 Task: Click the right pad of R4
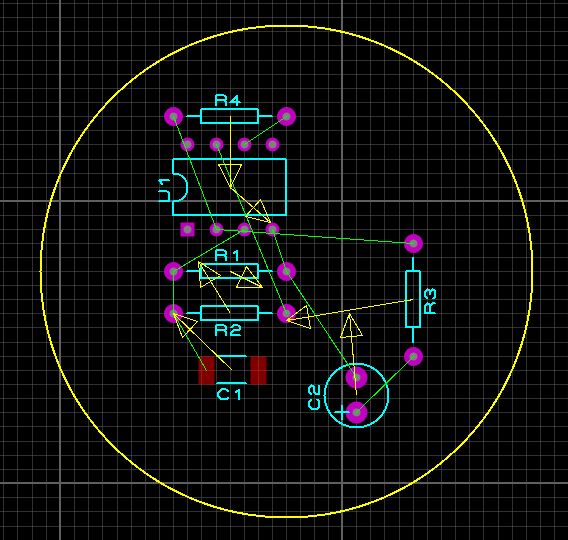click(286, 116)
